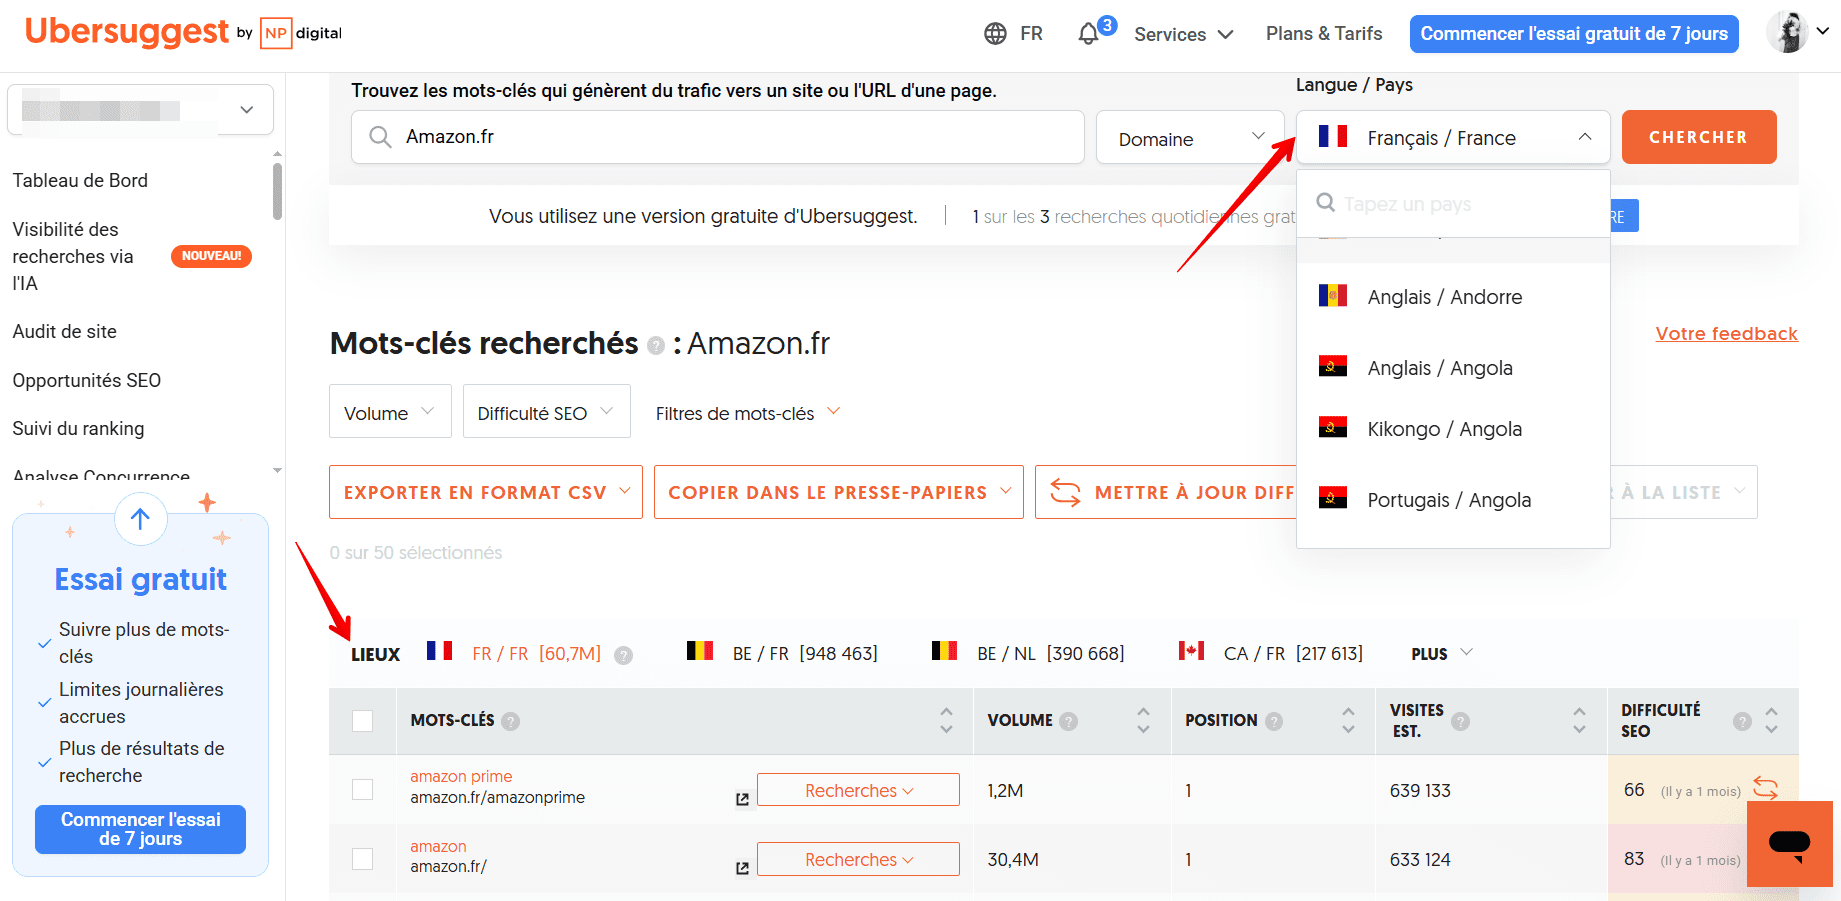Viewport: 1841px width, 901px height.
Task: Check the checkbox for the amazon keyword row
Action: (x=362, y=859)
